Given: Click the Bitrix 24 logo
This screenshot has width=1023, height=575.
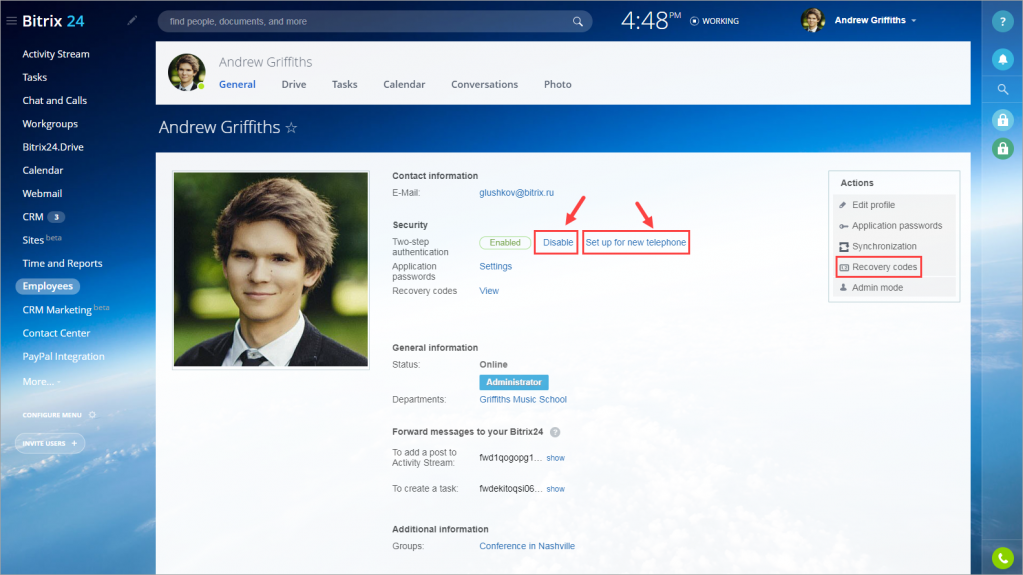Looking at the screenshot, I should coord(53,21).
